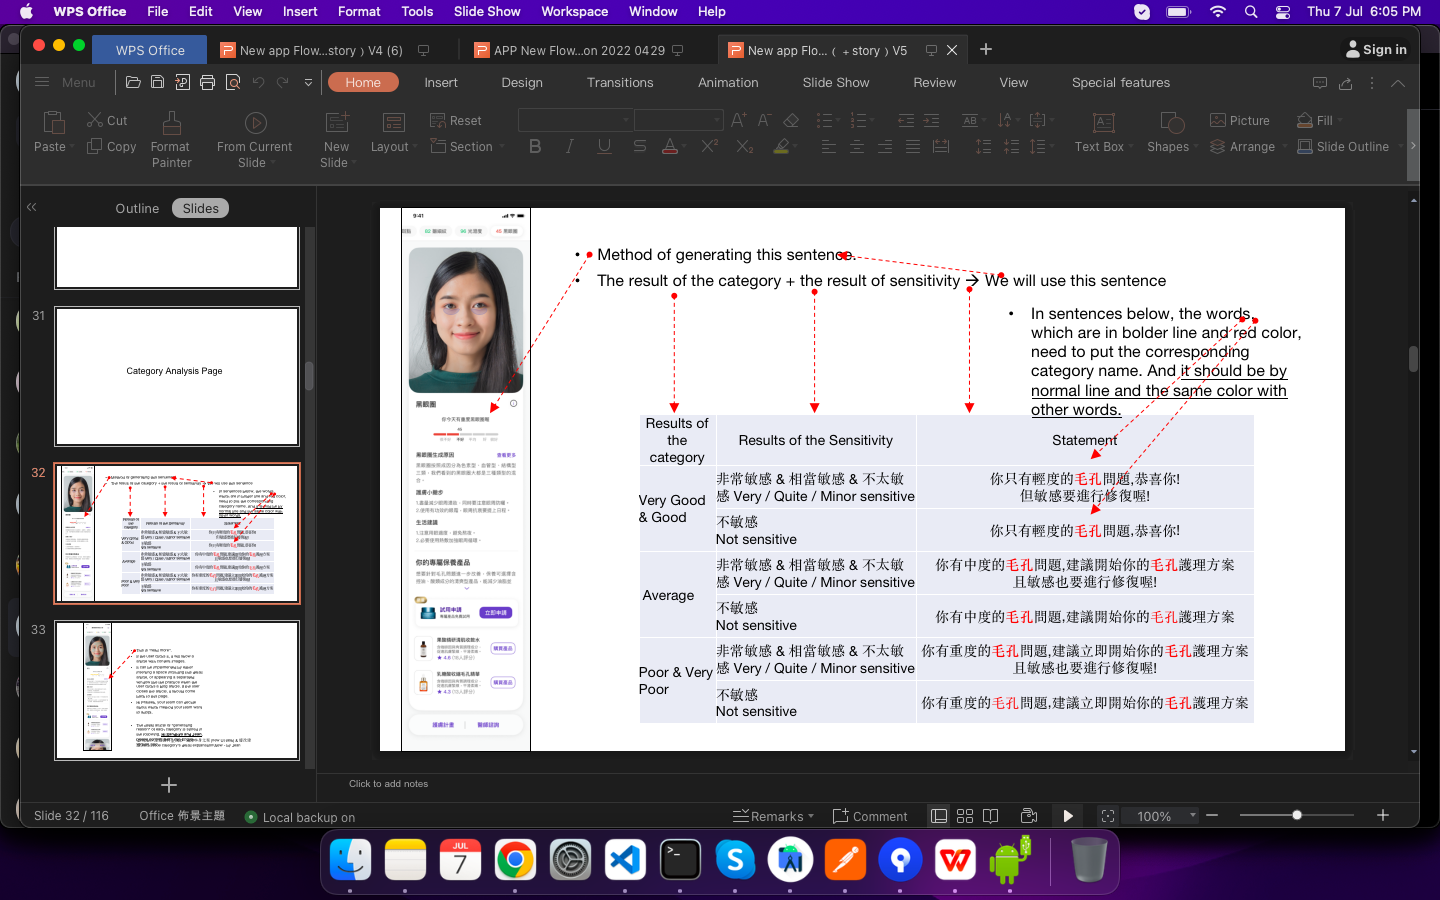Open the zoom percentage dropdown
The width and height of the screenshot is (1440, 900).
1192,816
